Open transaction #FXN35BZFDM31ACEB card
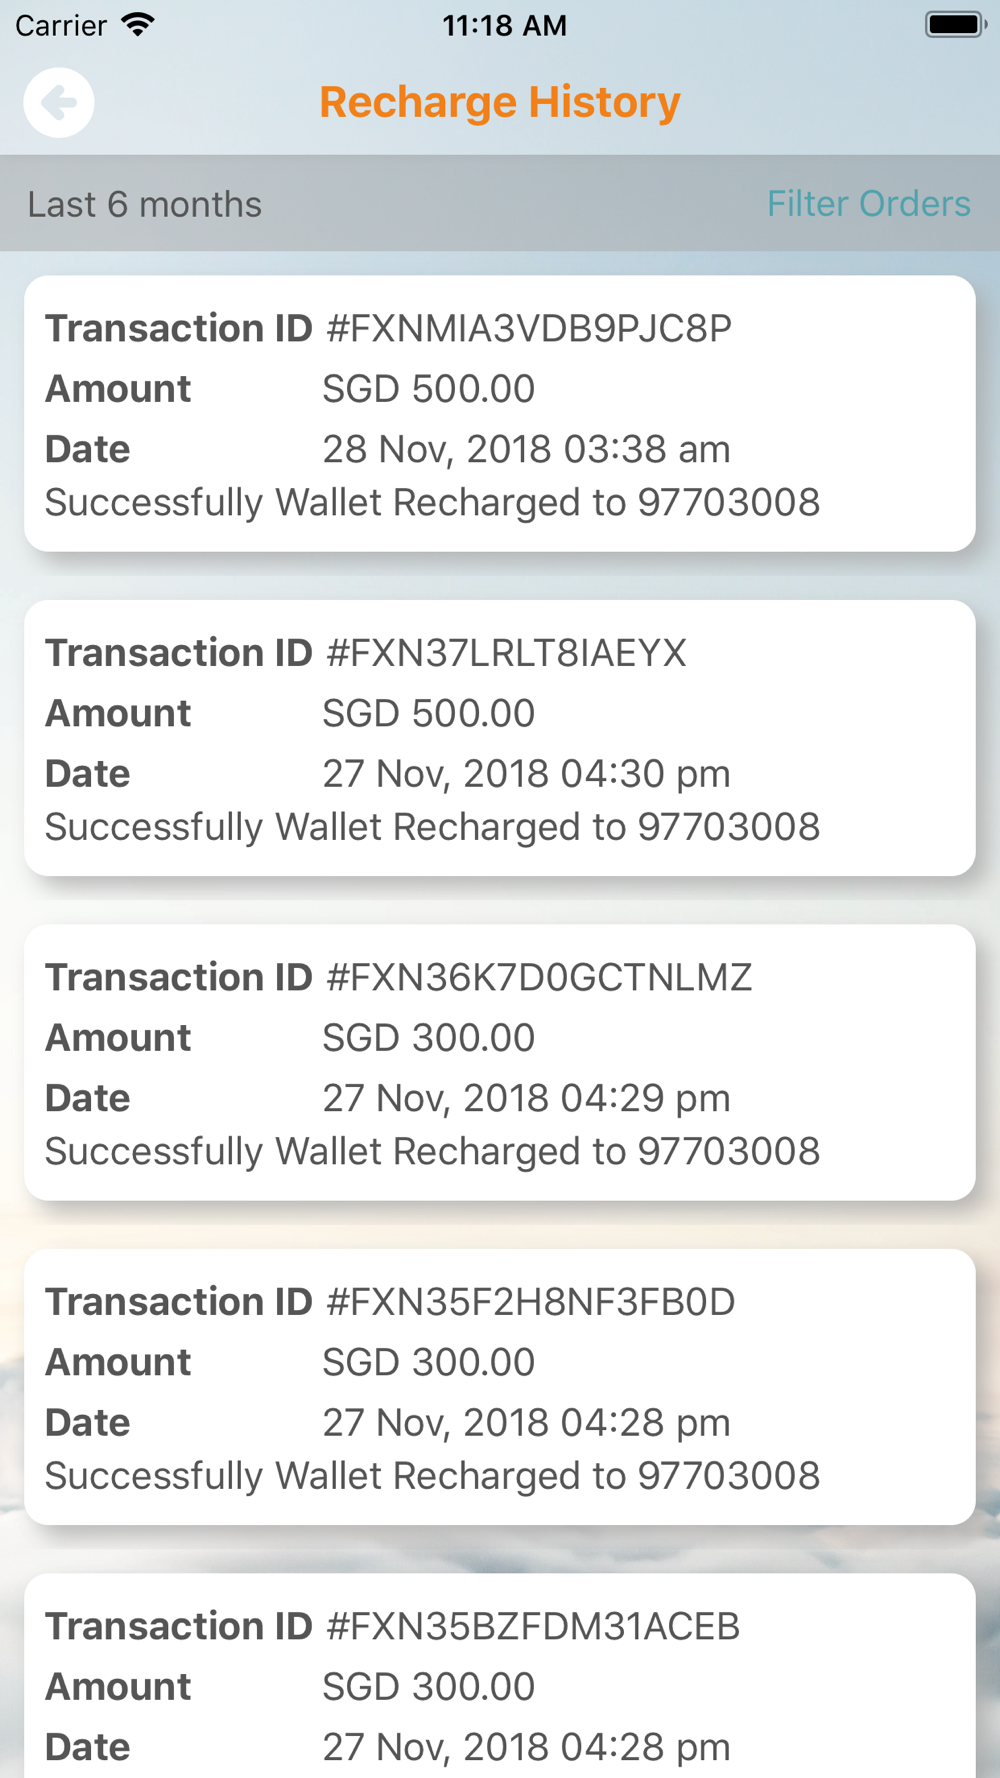The width and height of the screenshot is (1000, 1778). click(500, 1676)
